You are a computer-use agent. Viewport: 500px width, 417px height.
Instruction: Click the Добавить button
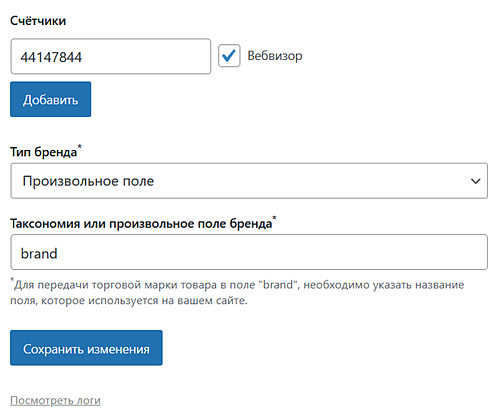pyautogui.click(x=50, y=99)
